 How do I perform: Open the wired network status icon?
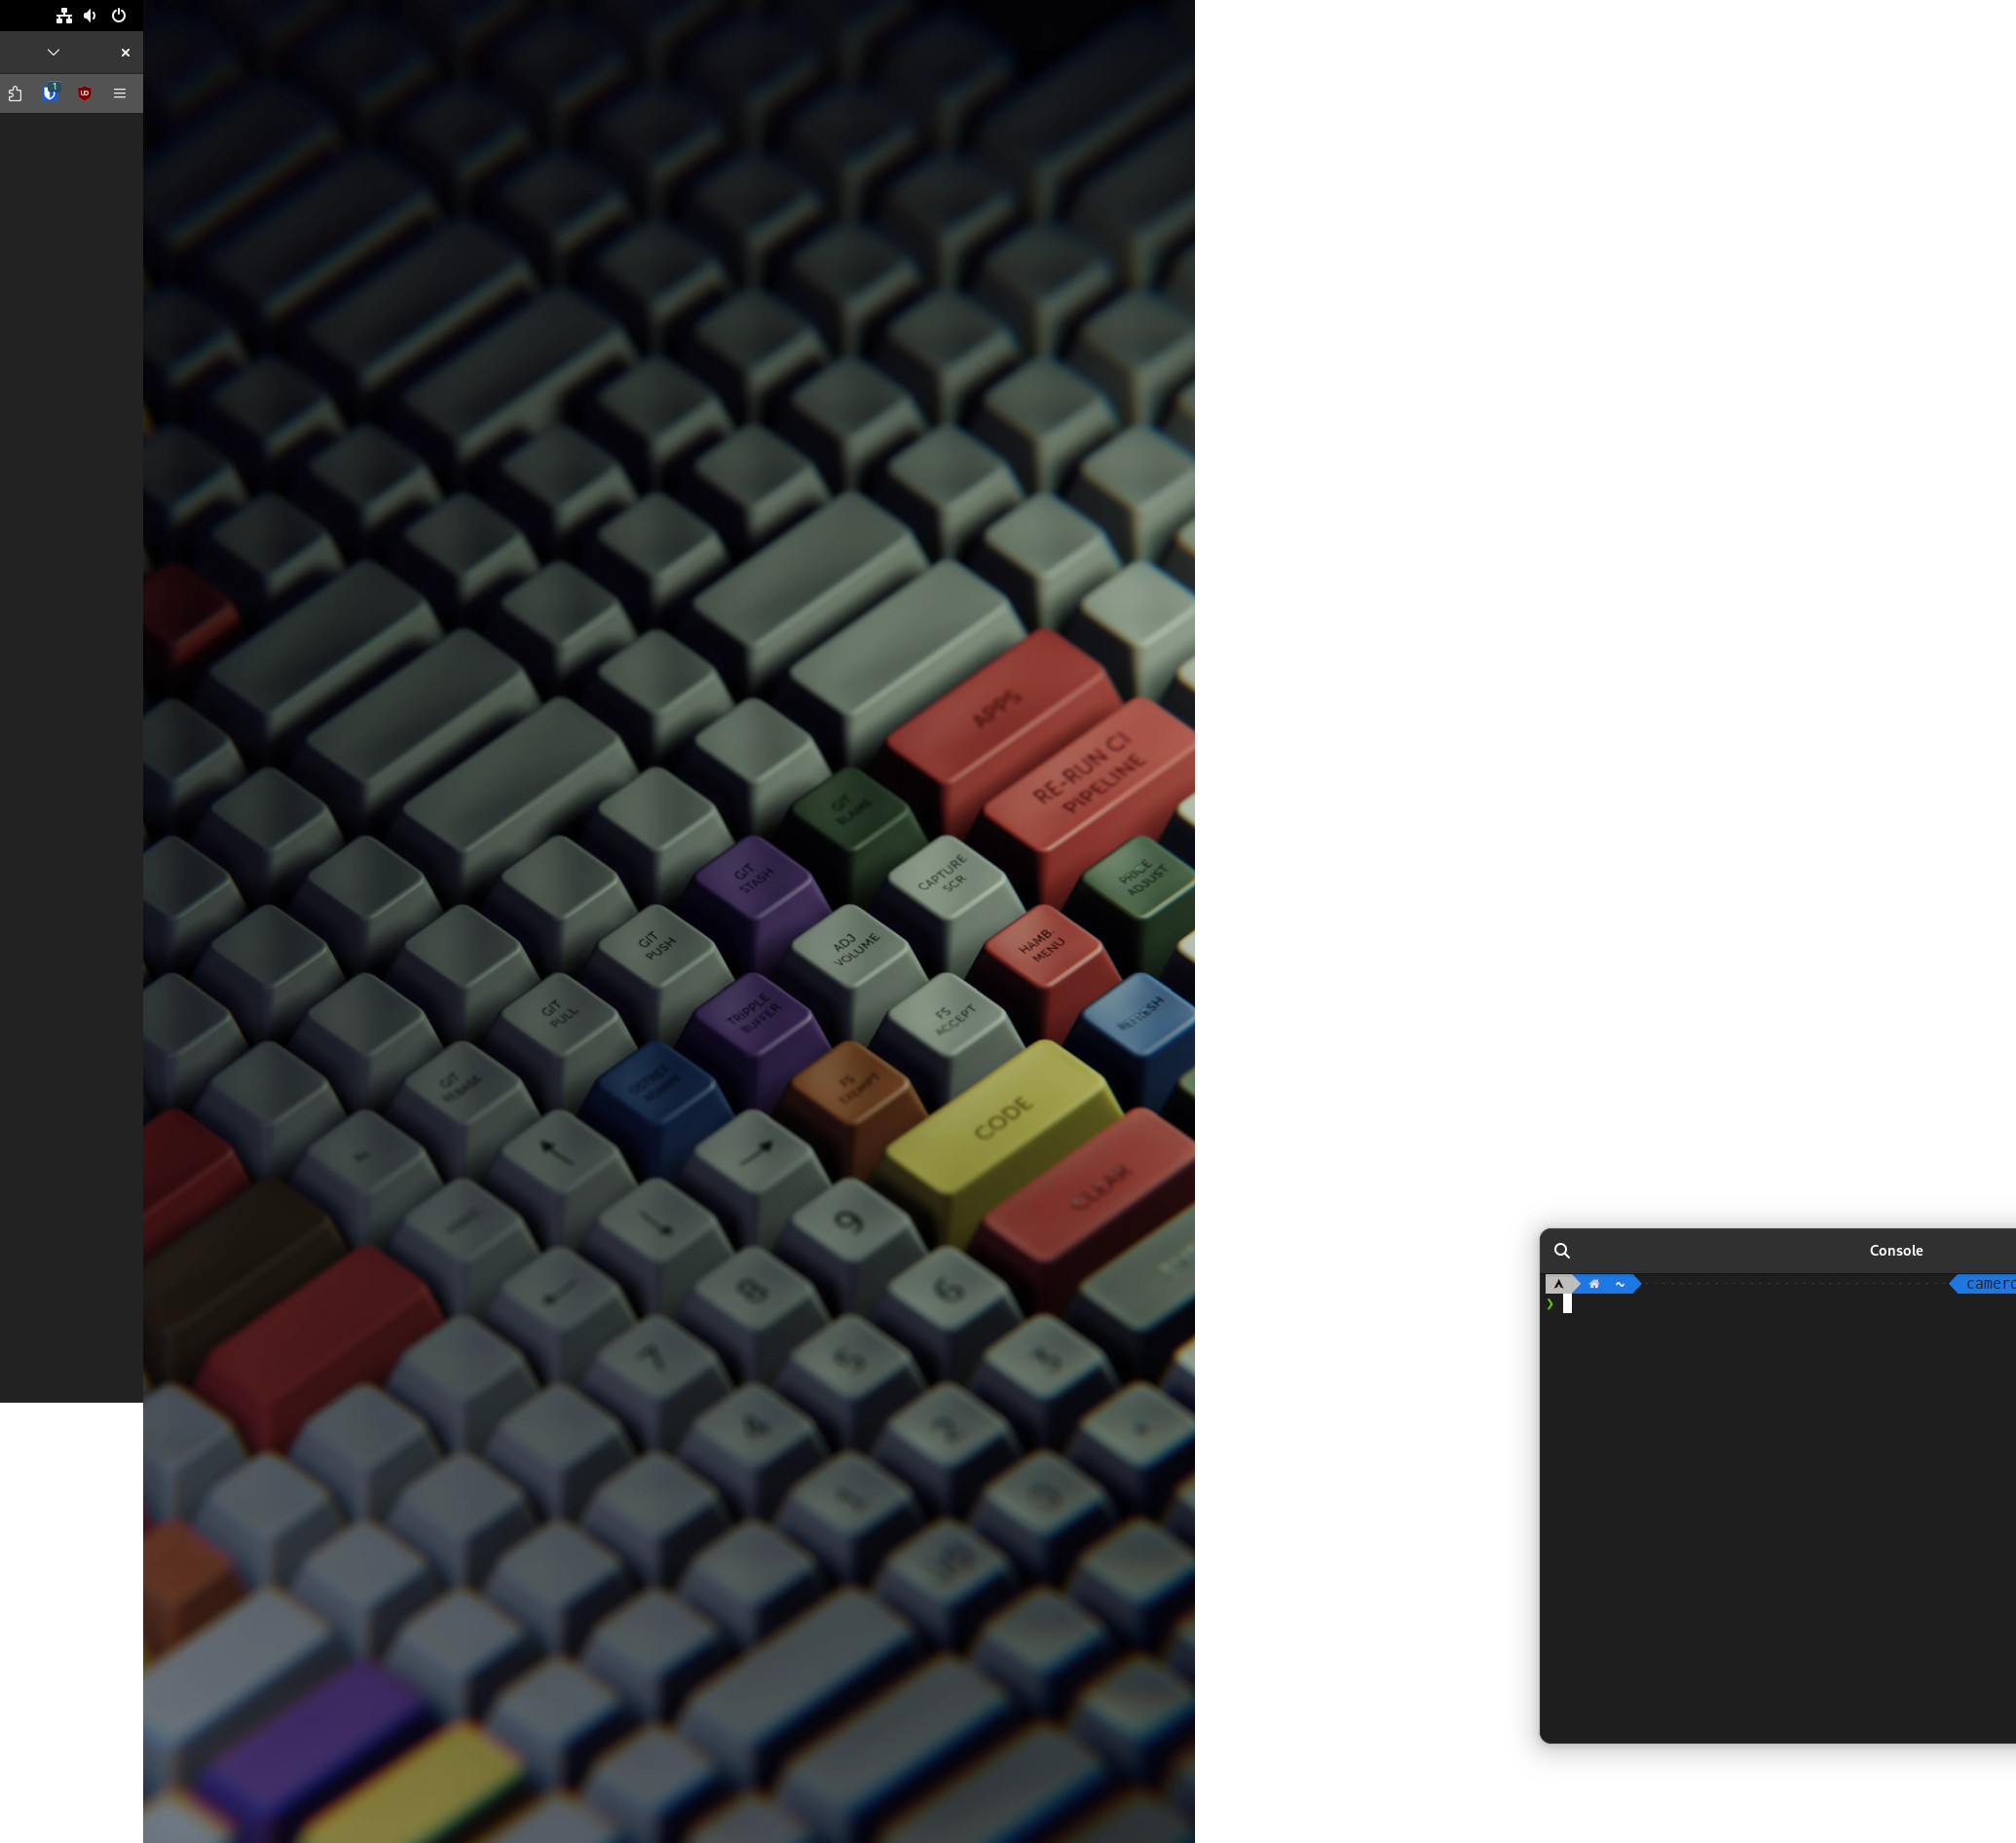pos(64,15)
